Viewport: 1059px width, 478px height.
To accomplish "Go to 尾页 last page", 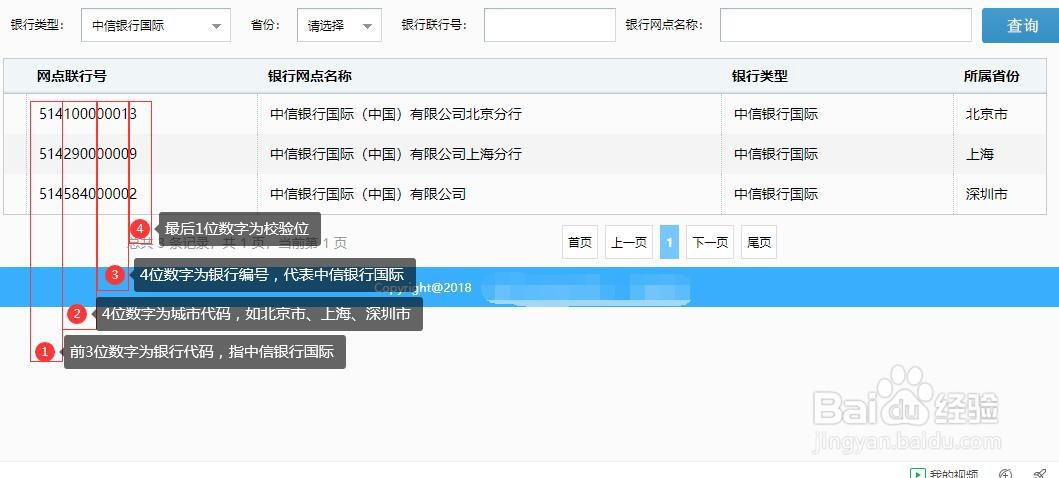I will tap(759, 242).
